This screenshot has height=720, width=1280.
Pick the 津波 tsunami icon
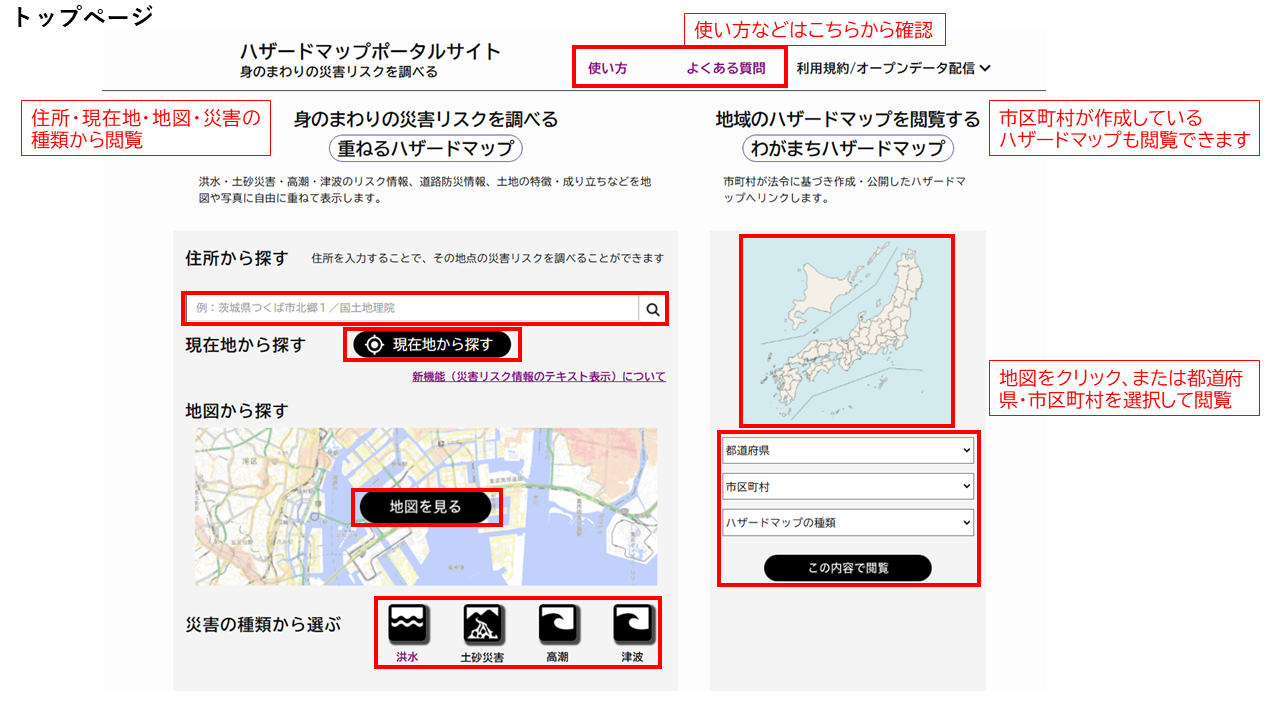(x=632, y=626)
